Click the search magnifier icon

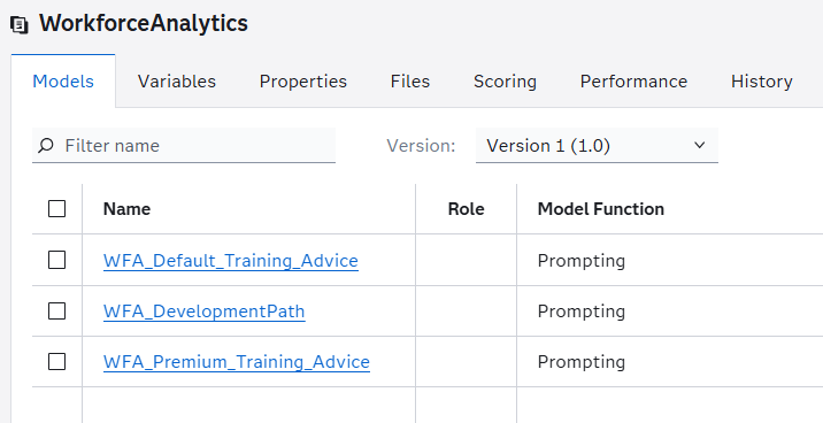click(x=46, y=145)
